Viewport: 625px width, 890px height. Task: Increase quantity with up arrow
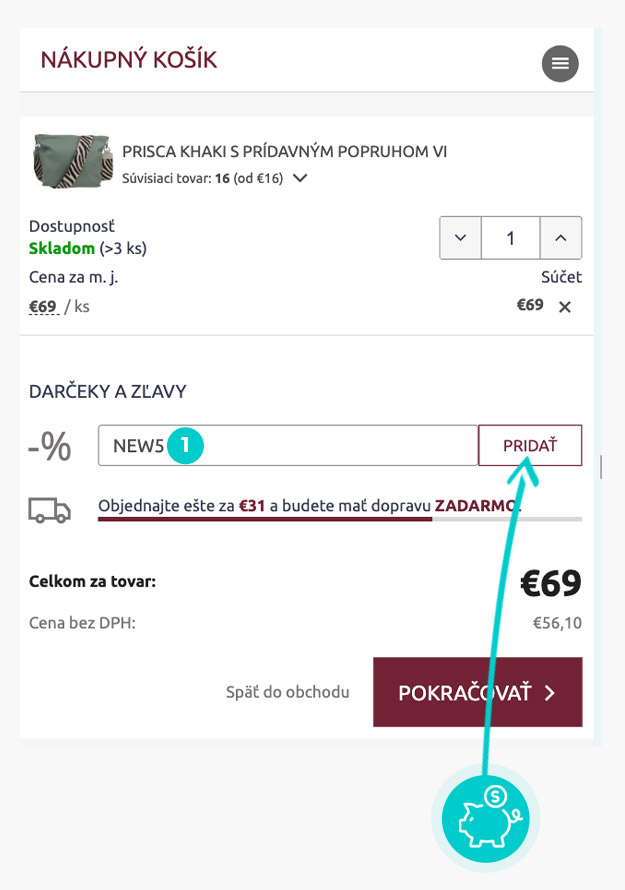560,238
